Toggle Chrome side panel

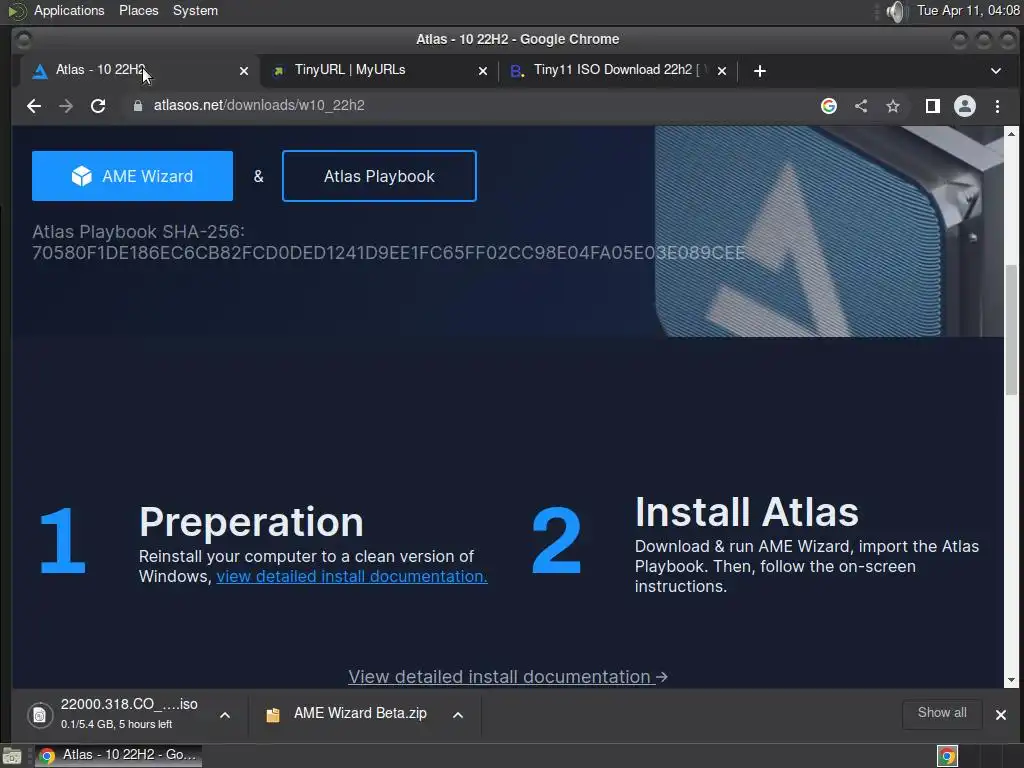click(x=933, y=106)
